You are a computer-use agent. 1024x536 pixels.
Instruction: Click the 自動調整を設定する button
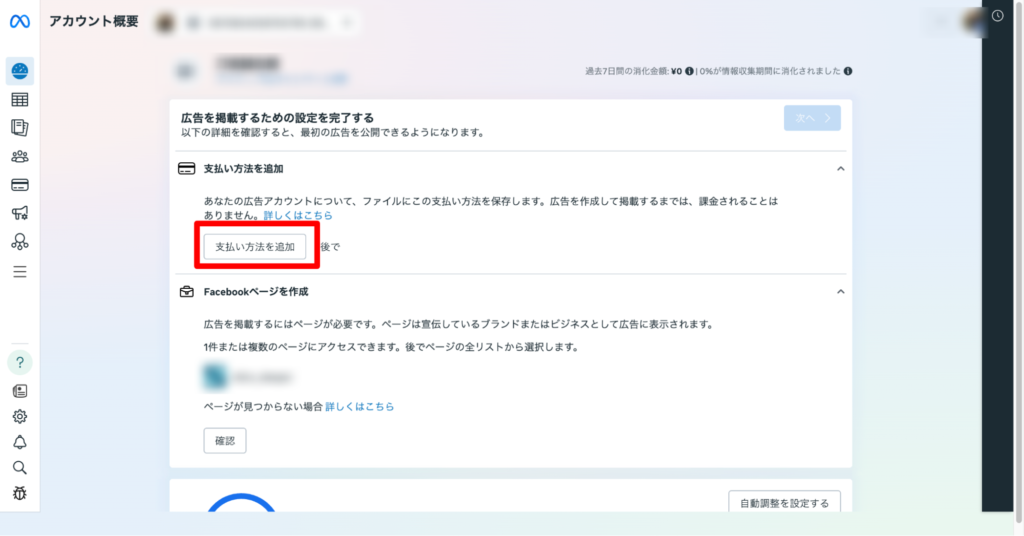783,502
